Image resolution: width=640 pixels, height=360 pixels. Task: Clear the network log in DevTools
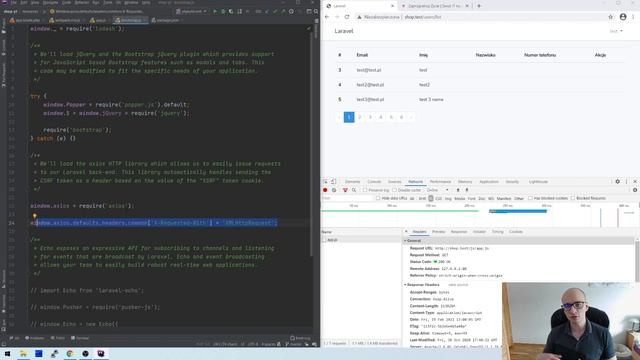click(334, 190)
